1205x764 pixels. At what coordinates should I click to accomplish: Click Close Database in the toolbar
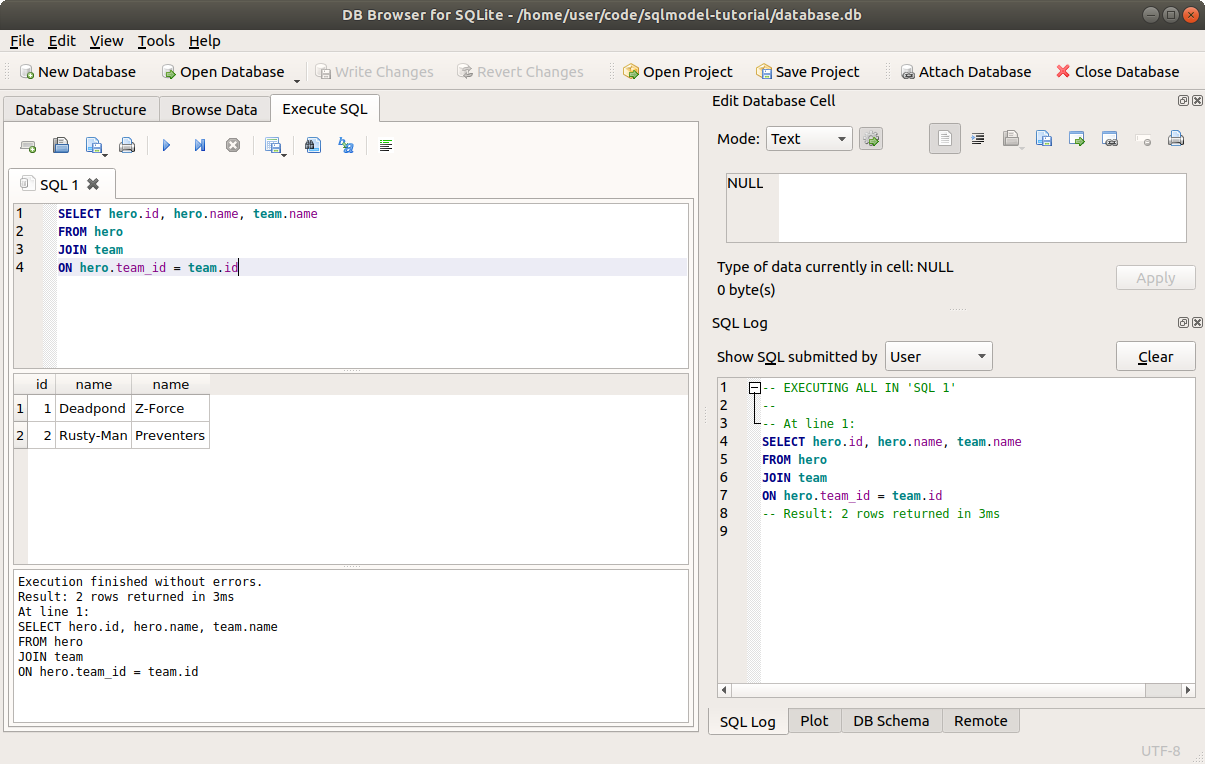click(x=1117, y=72)
